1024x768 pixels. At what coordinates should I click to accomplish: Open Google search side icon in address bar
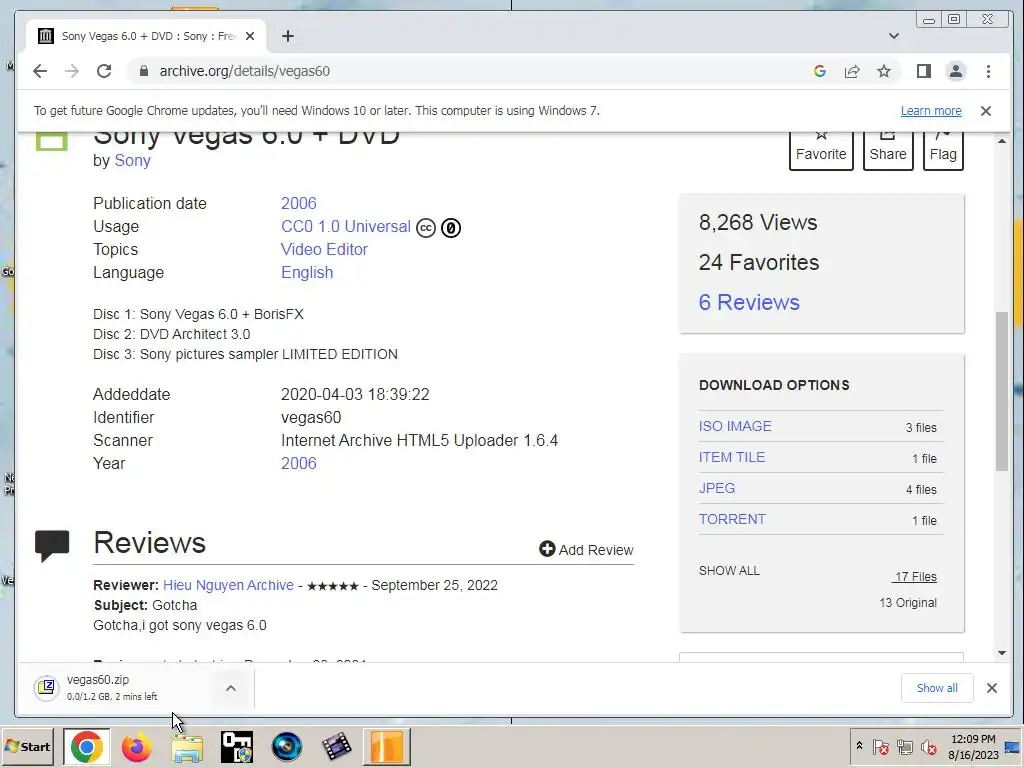[820, 71]
